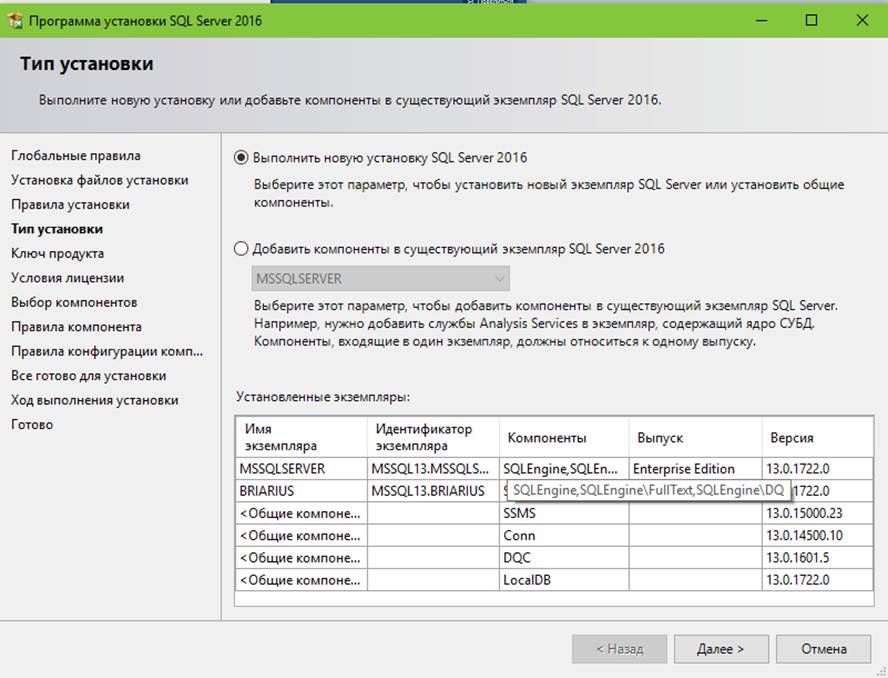
Task: Minimize the SQL Server setup window
Action: [762, 20]
